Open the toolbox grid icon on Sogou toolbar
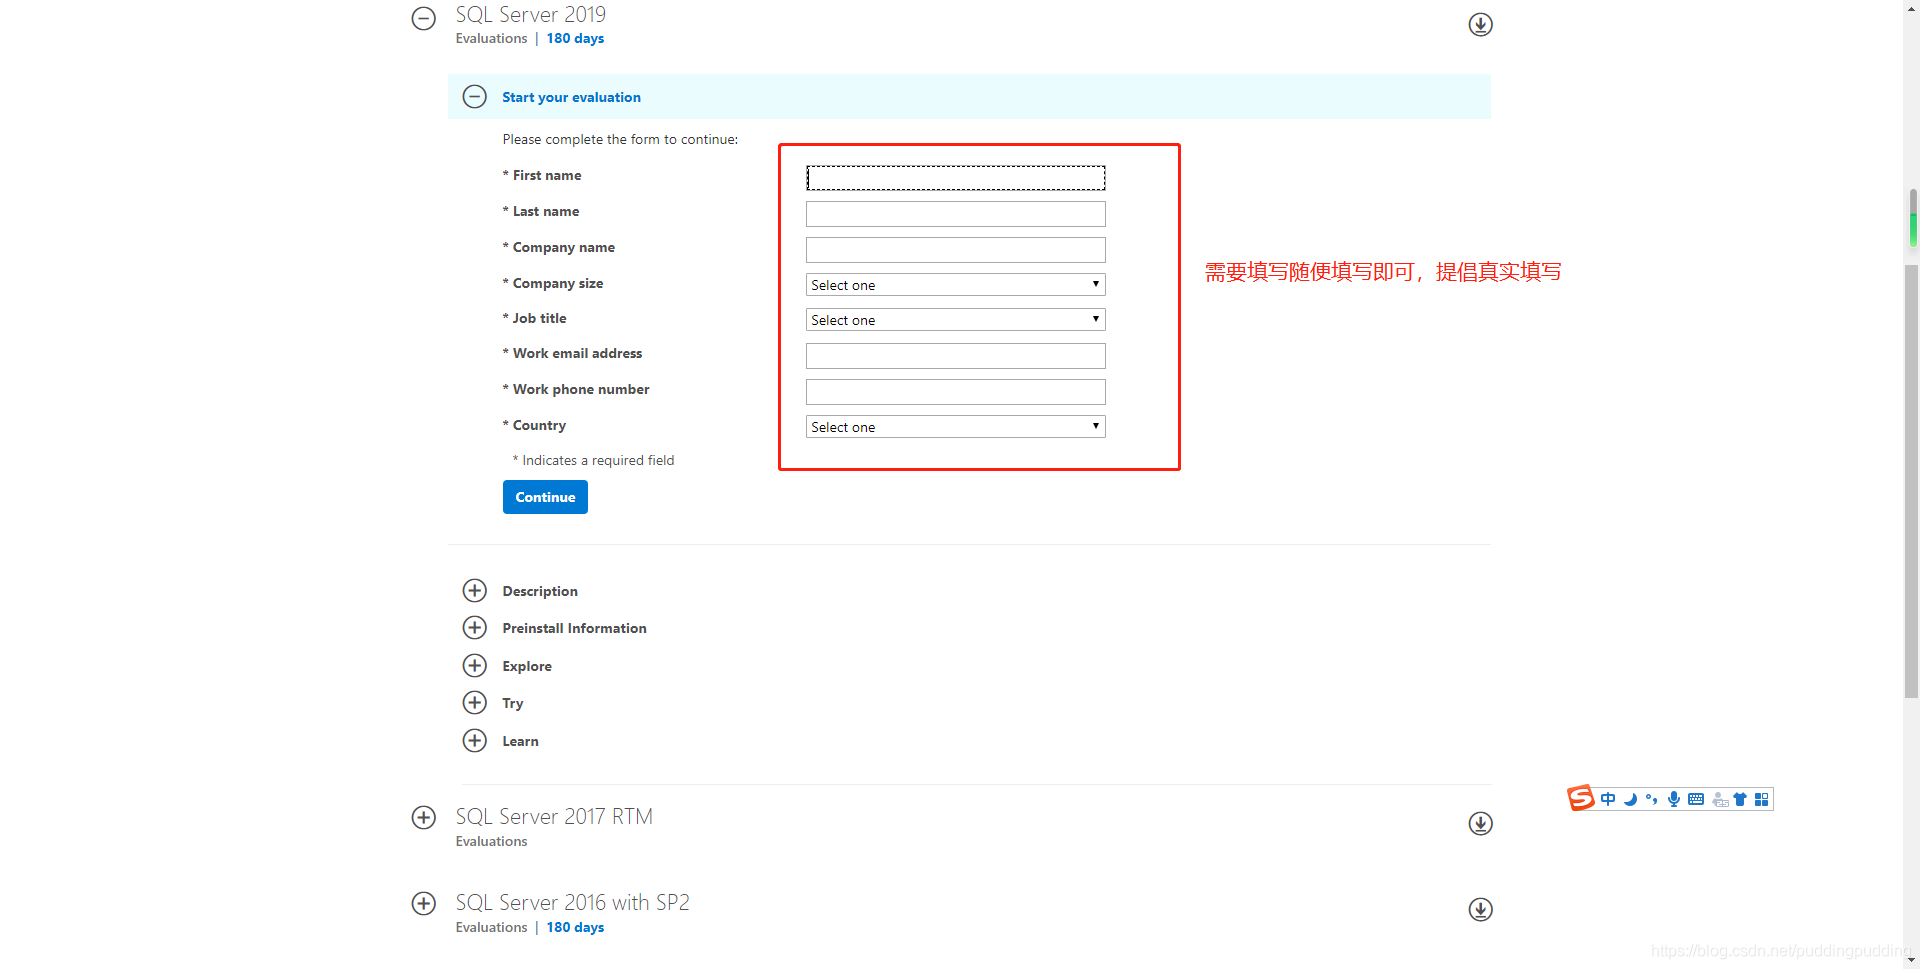Viewport: 1920px width, 969px height. (x=1762, y=799)
